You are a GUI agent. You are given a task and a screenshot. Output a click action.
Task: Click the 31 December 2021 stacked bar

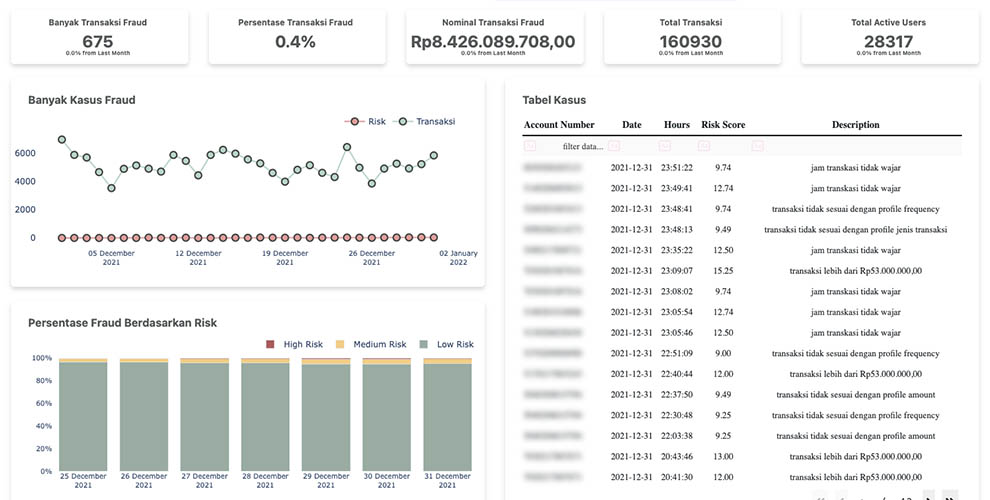447,415
